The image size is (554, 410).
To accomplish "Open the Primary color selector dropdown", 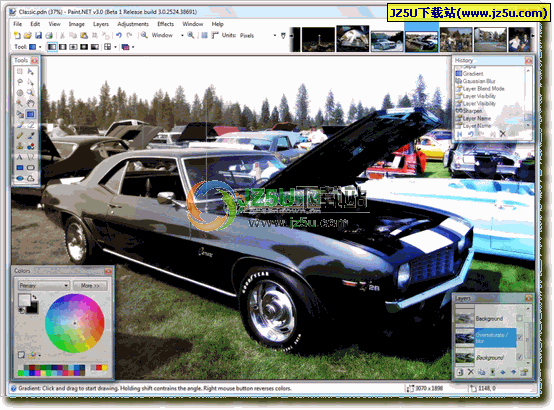I will (x=43, y=285).
